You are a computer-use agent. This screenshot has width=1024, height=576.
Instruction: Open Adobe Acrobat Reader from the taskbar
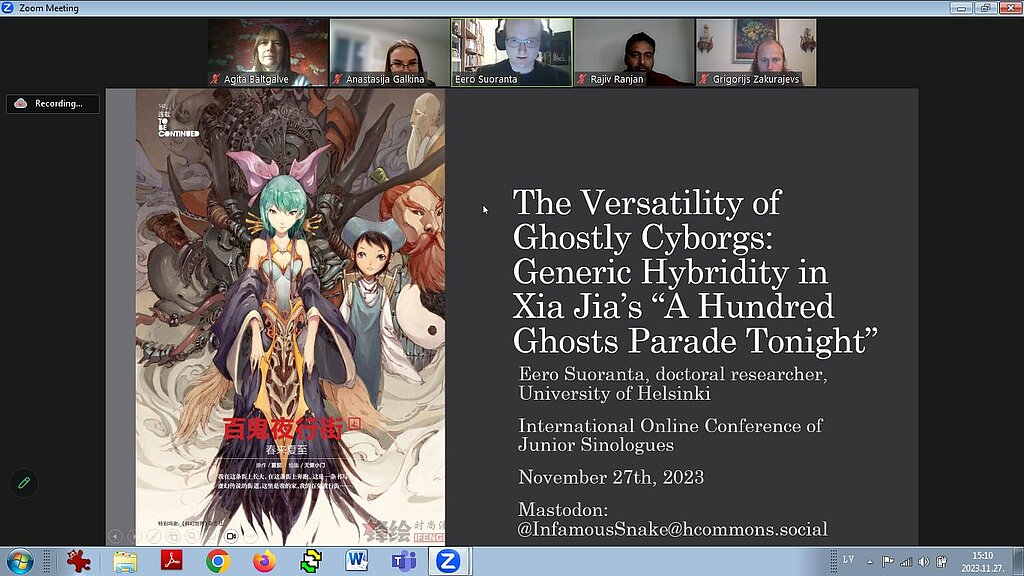coord(172,562)
